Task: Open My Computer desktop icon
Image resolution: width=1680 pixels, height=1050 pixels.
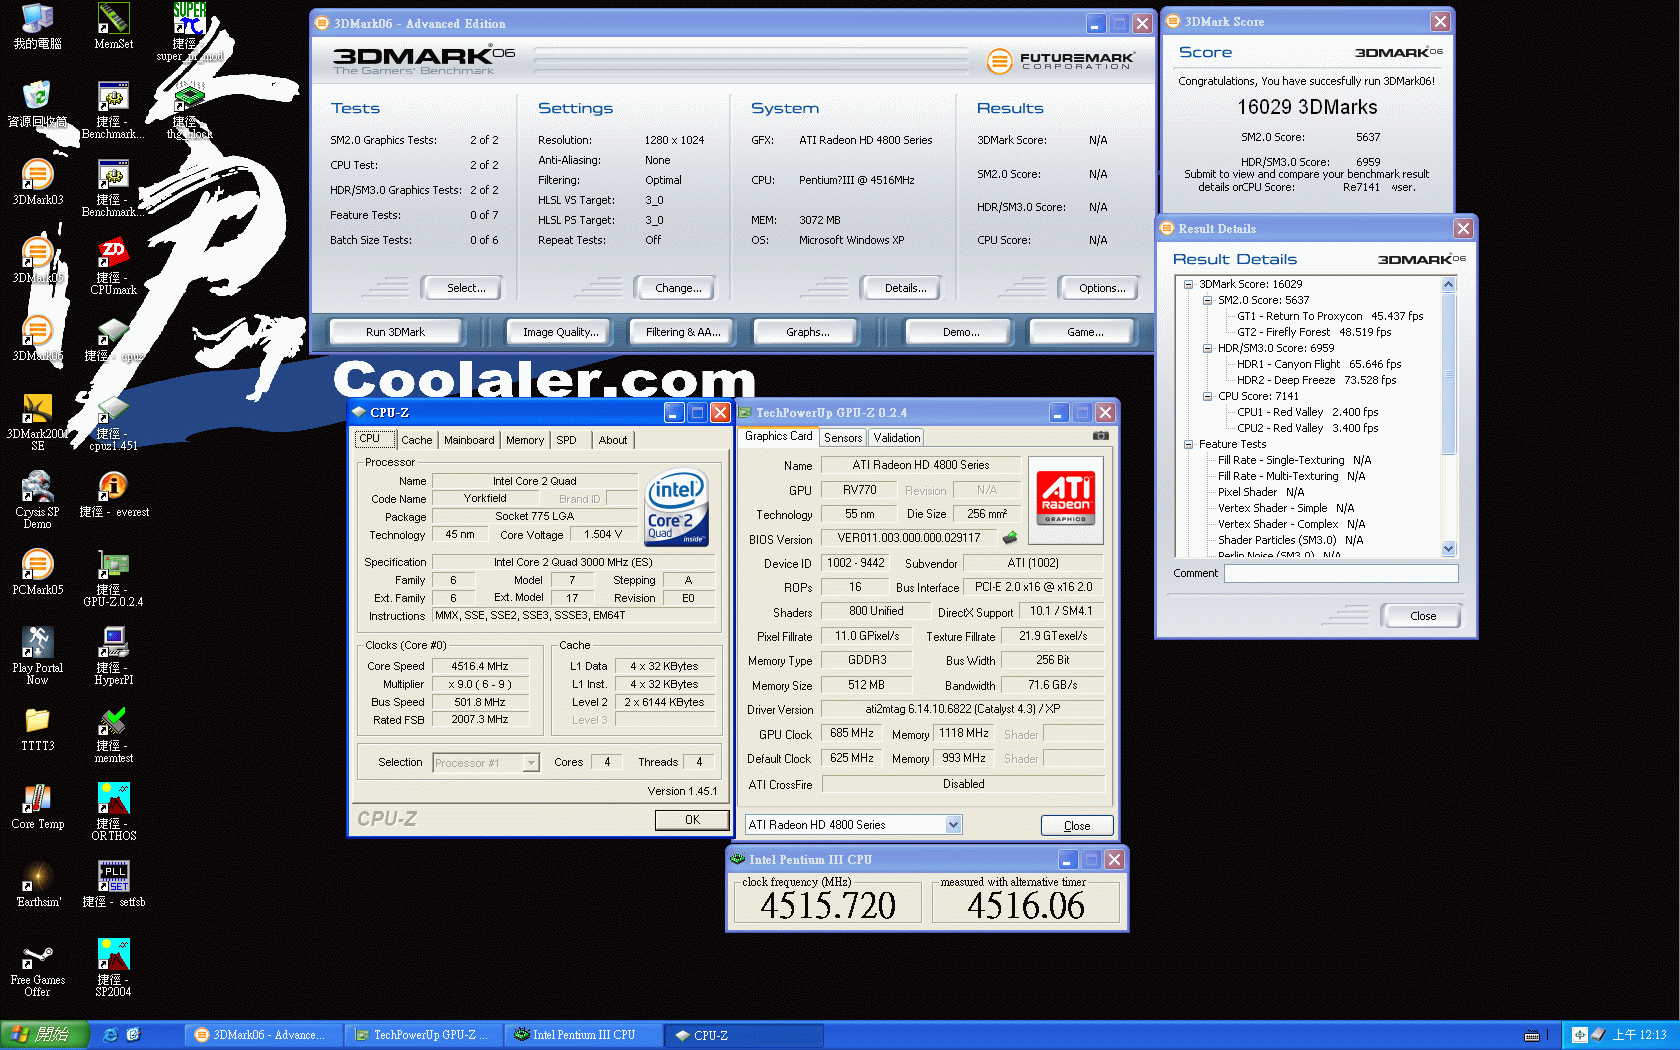Action: (x=37, y=26)
